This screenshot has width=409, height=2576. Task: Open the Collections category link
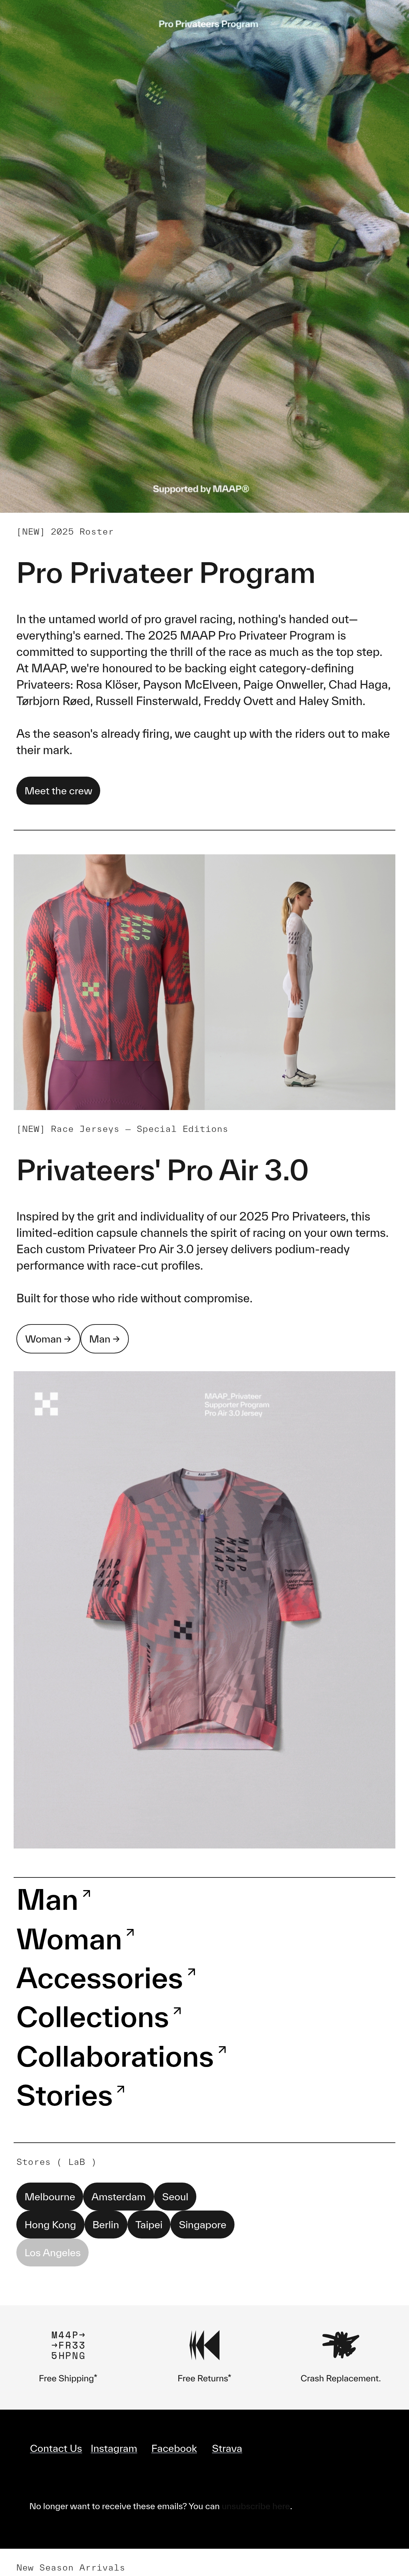(99, 2017)
